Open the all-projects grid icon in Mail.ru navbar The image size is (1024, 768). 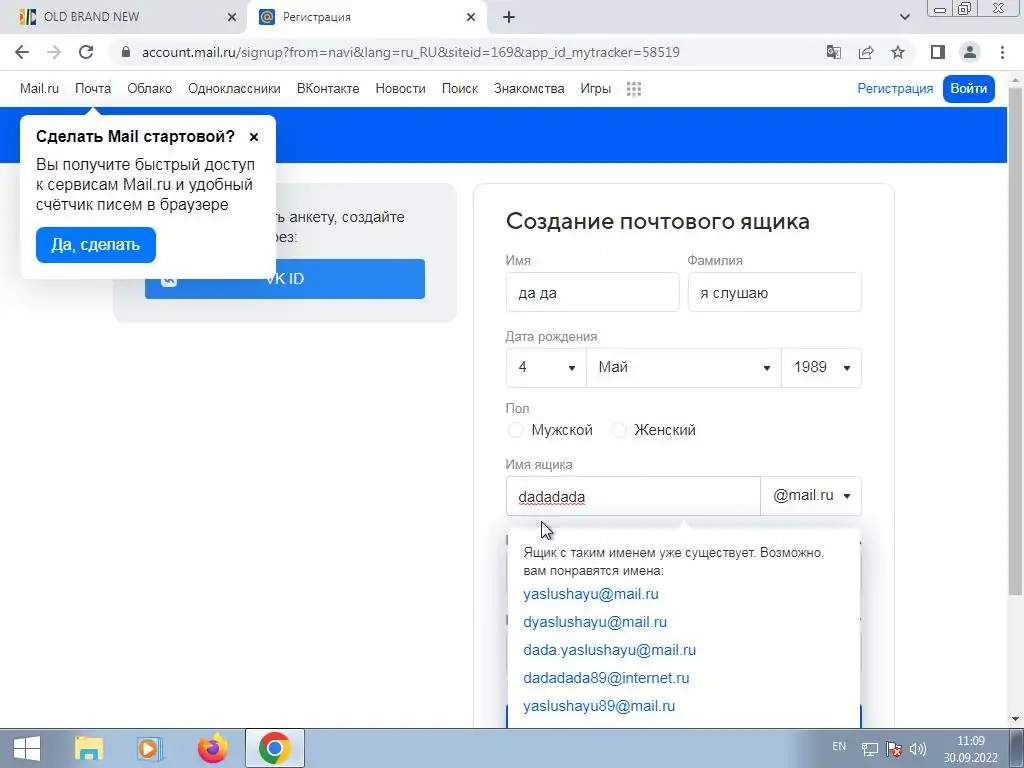[x=633, y=89]
